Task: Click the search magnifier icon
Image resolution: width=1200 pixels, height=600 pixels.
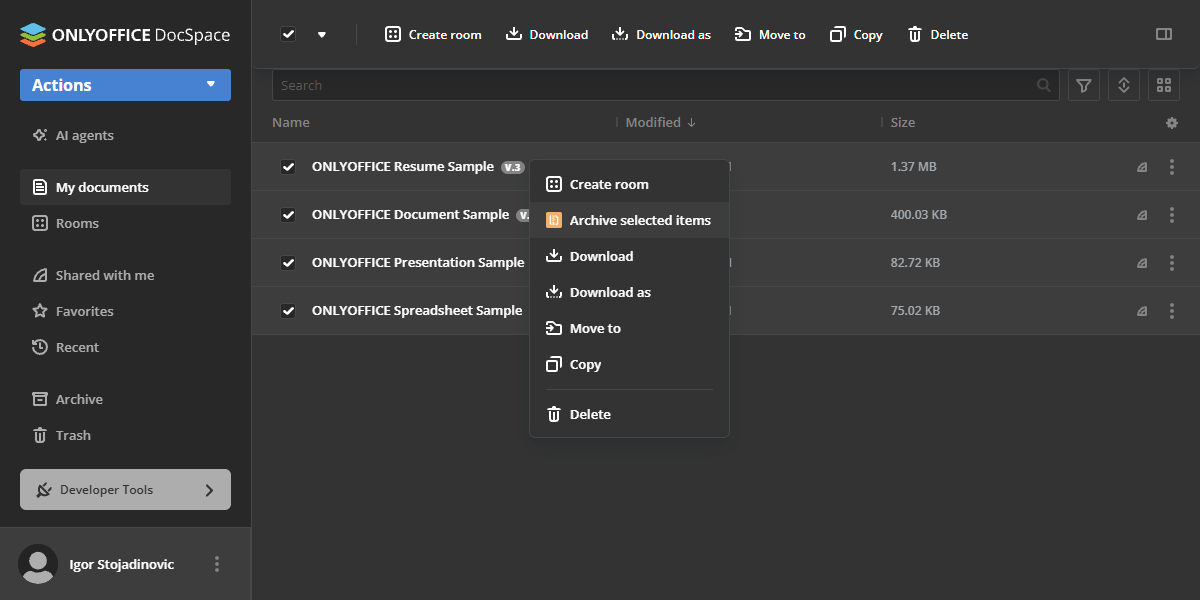Action: [x=1044, y=85]
